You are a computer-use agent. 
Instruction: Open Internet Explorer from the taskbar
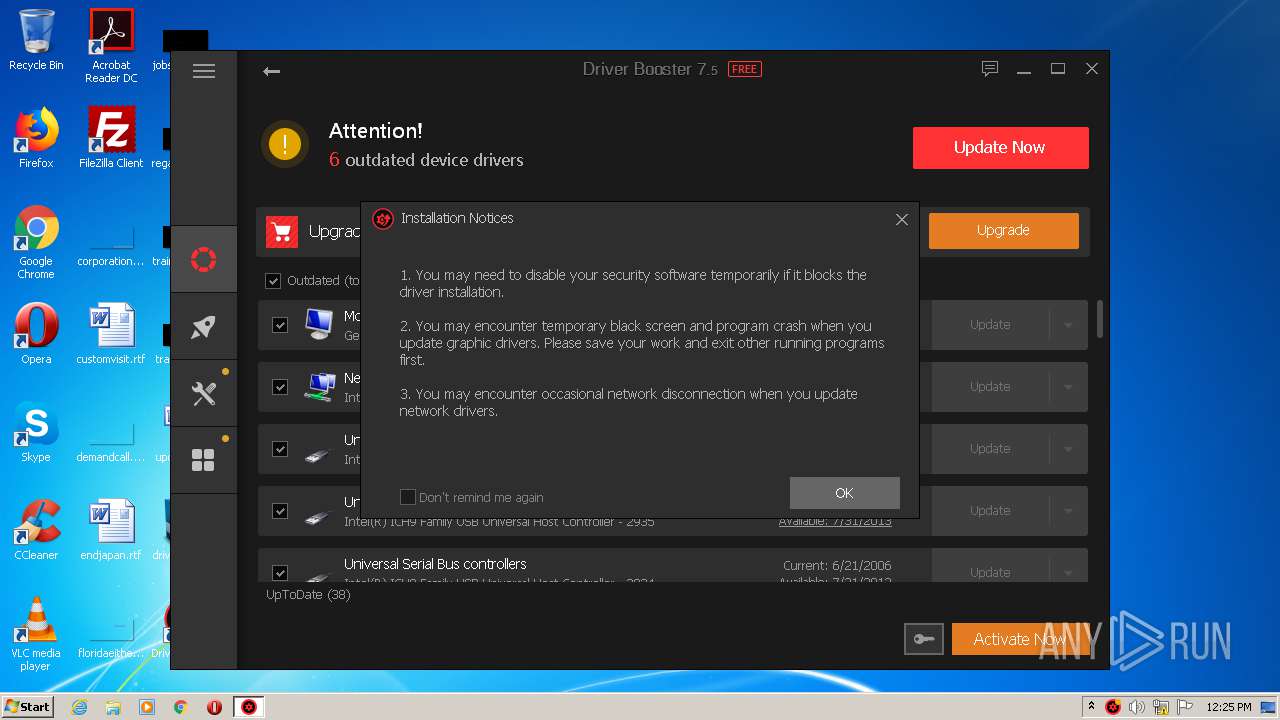click(79, 707)
